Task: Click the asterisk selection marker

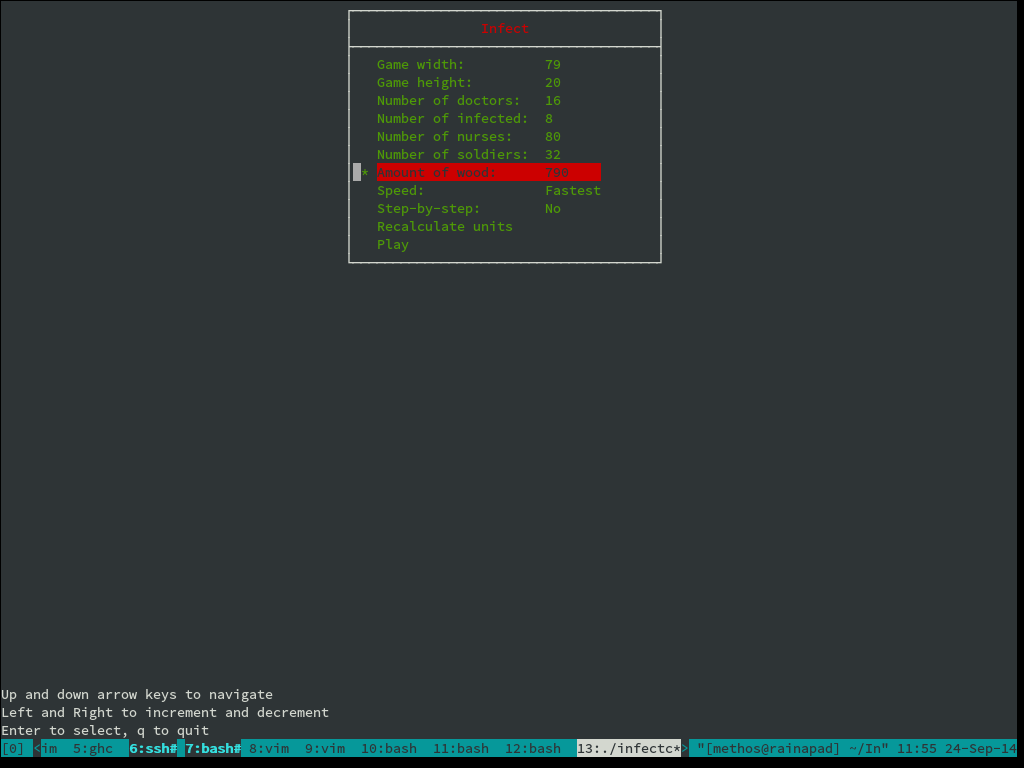Action: [x=365, y=172]
